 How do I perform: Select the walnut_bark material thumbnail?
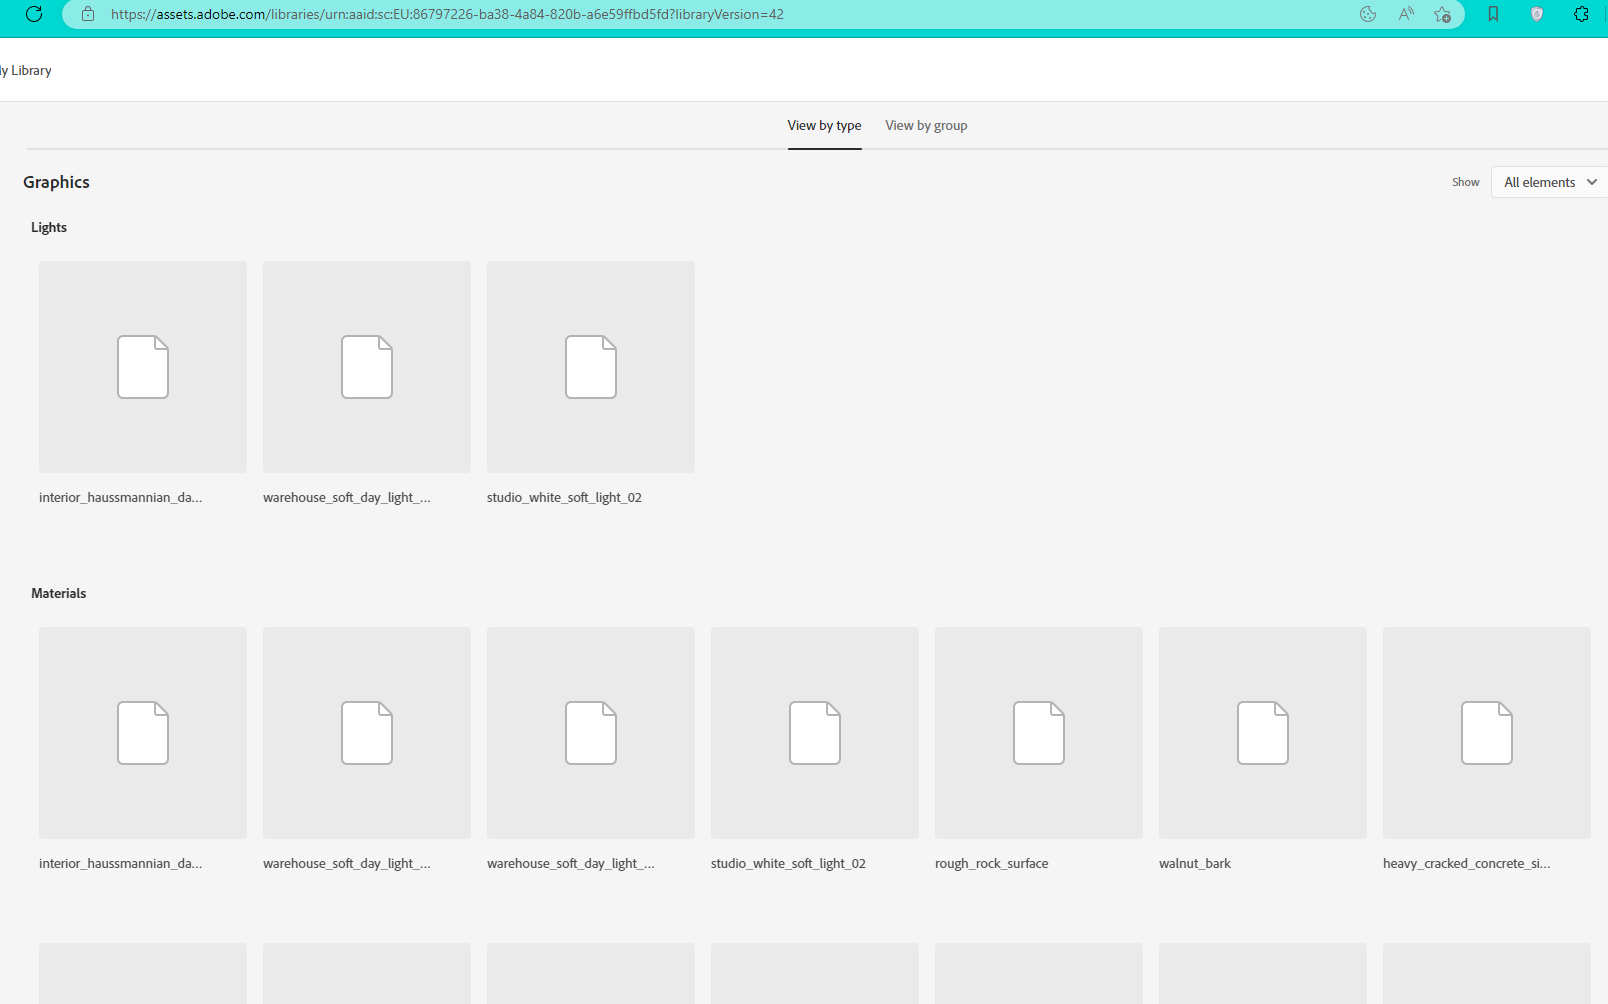point(1262,733)
